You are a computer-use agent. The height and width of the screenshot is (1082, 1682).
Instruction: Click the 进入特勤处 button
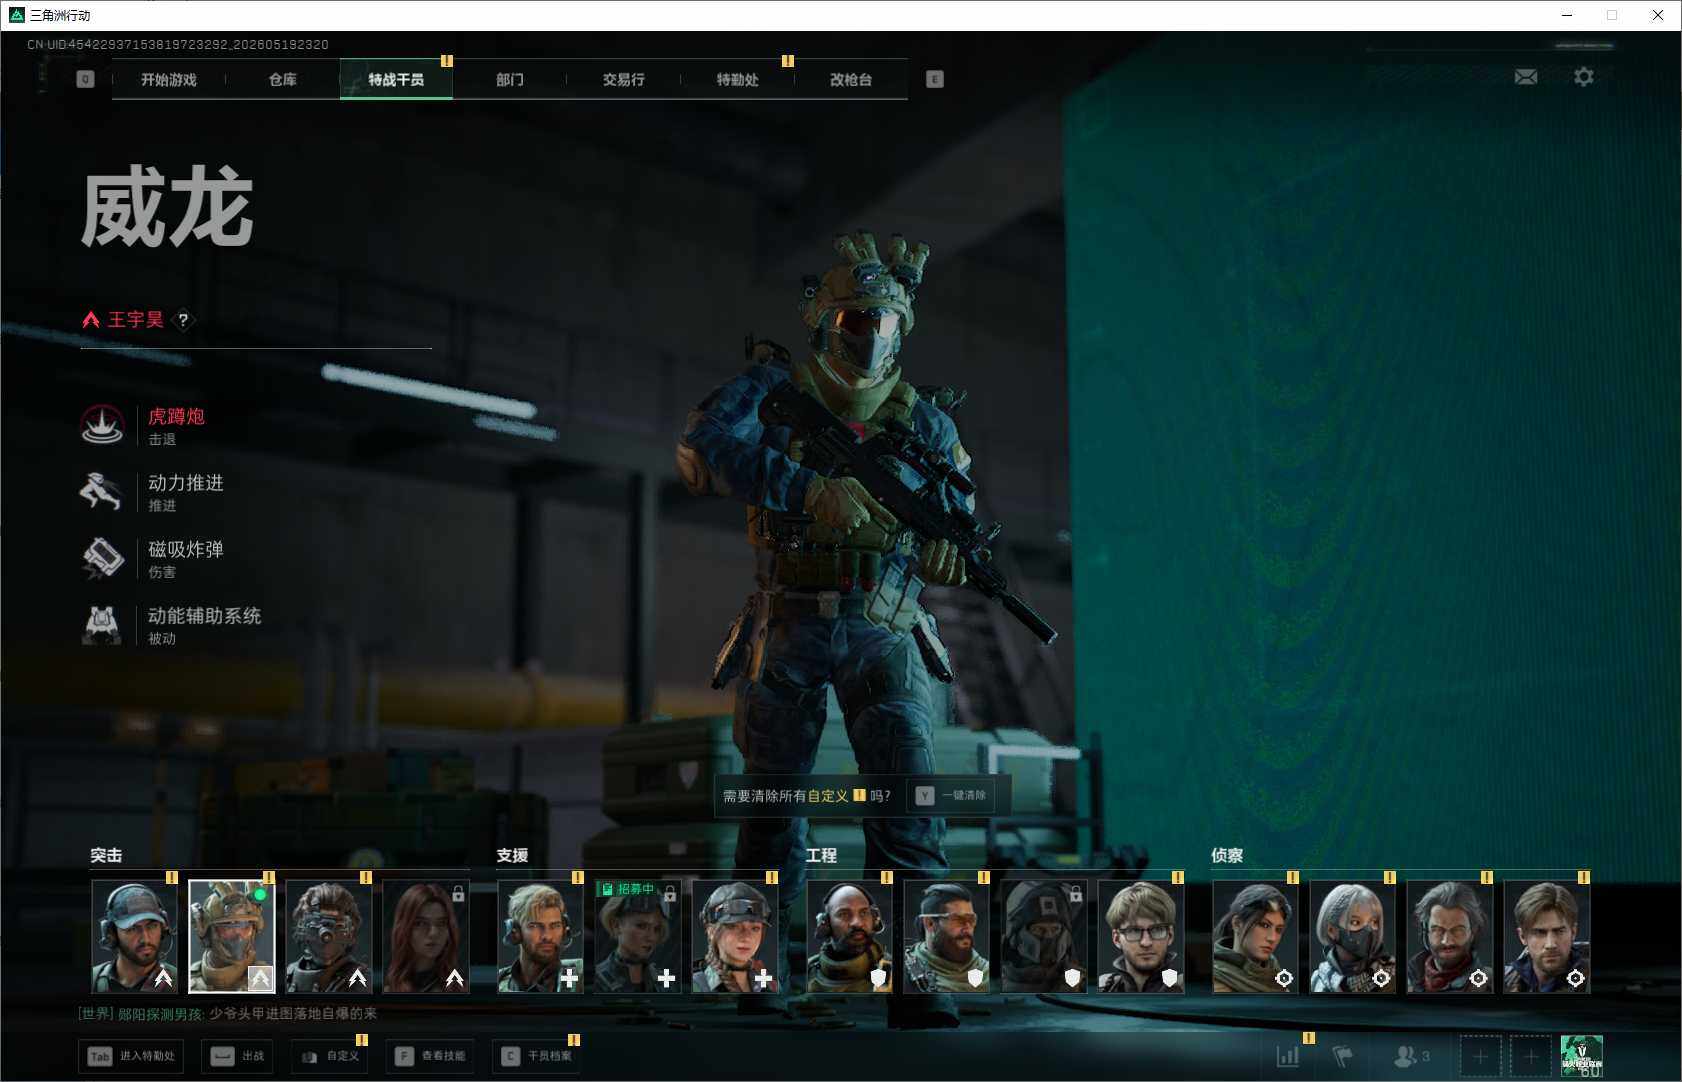point(131,1056)
